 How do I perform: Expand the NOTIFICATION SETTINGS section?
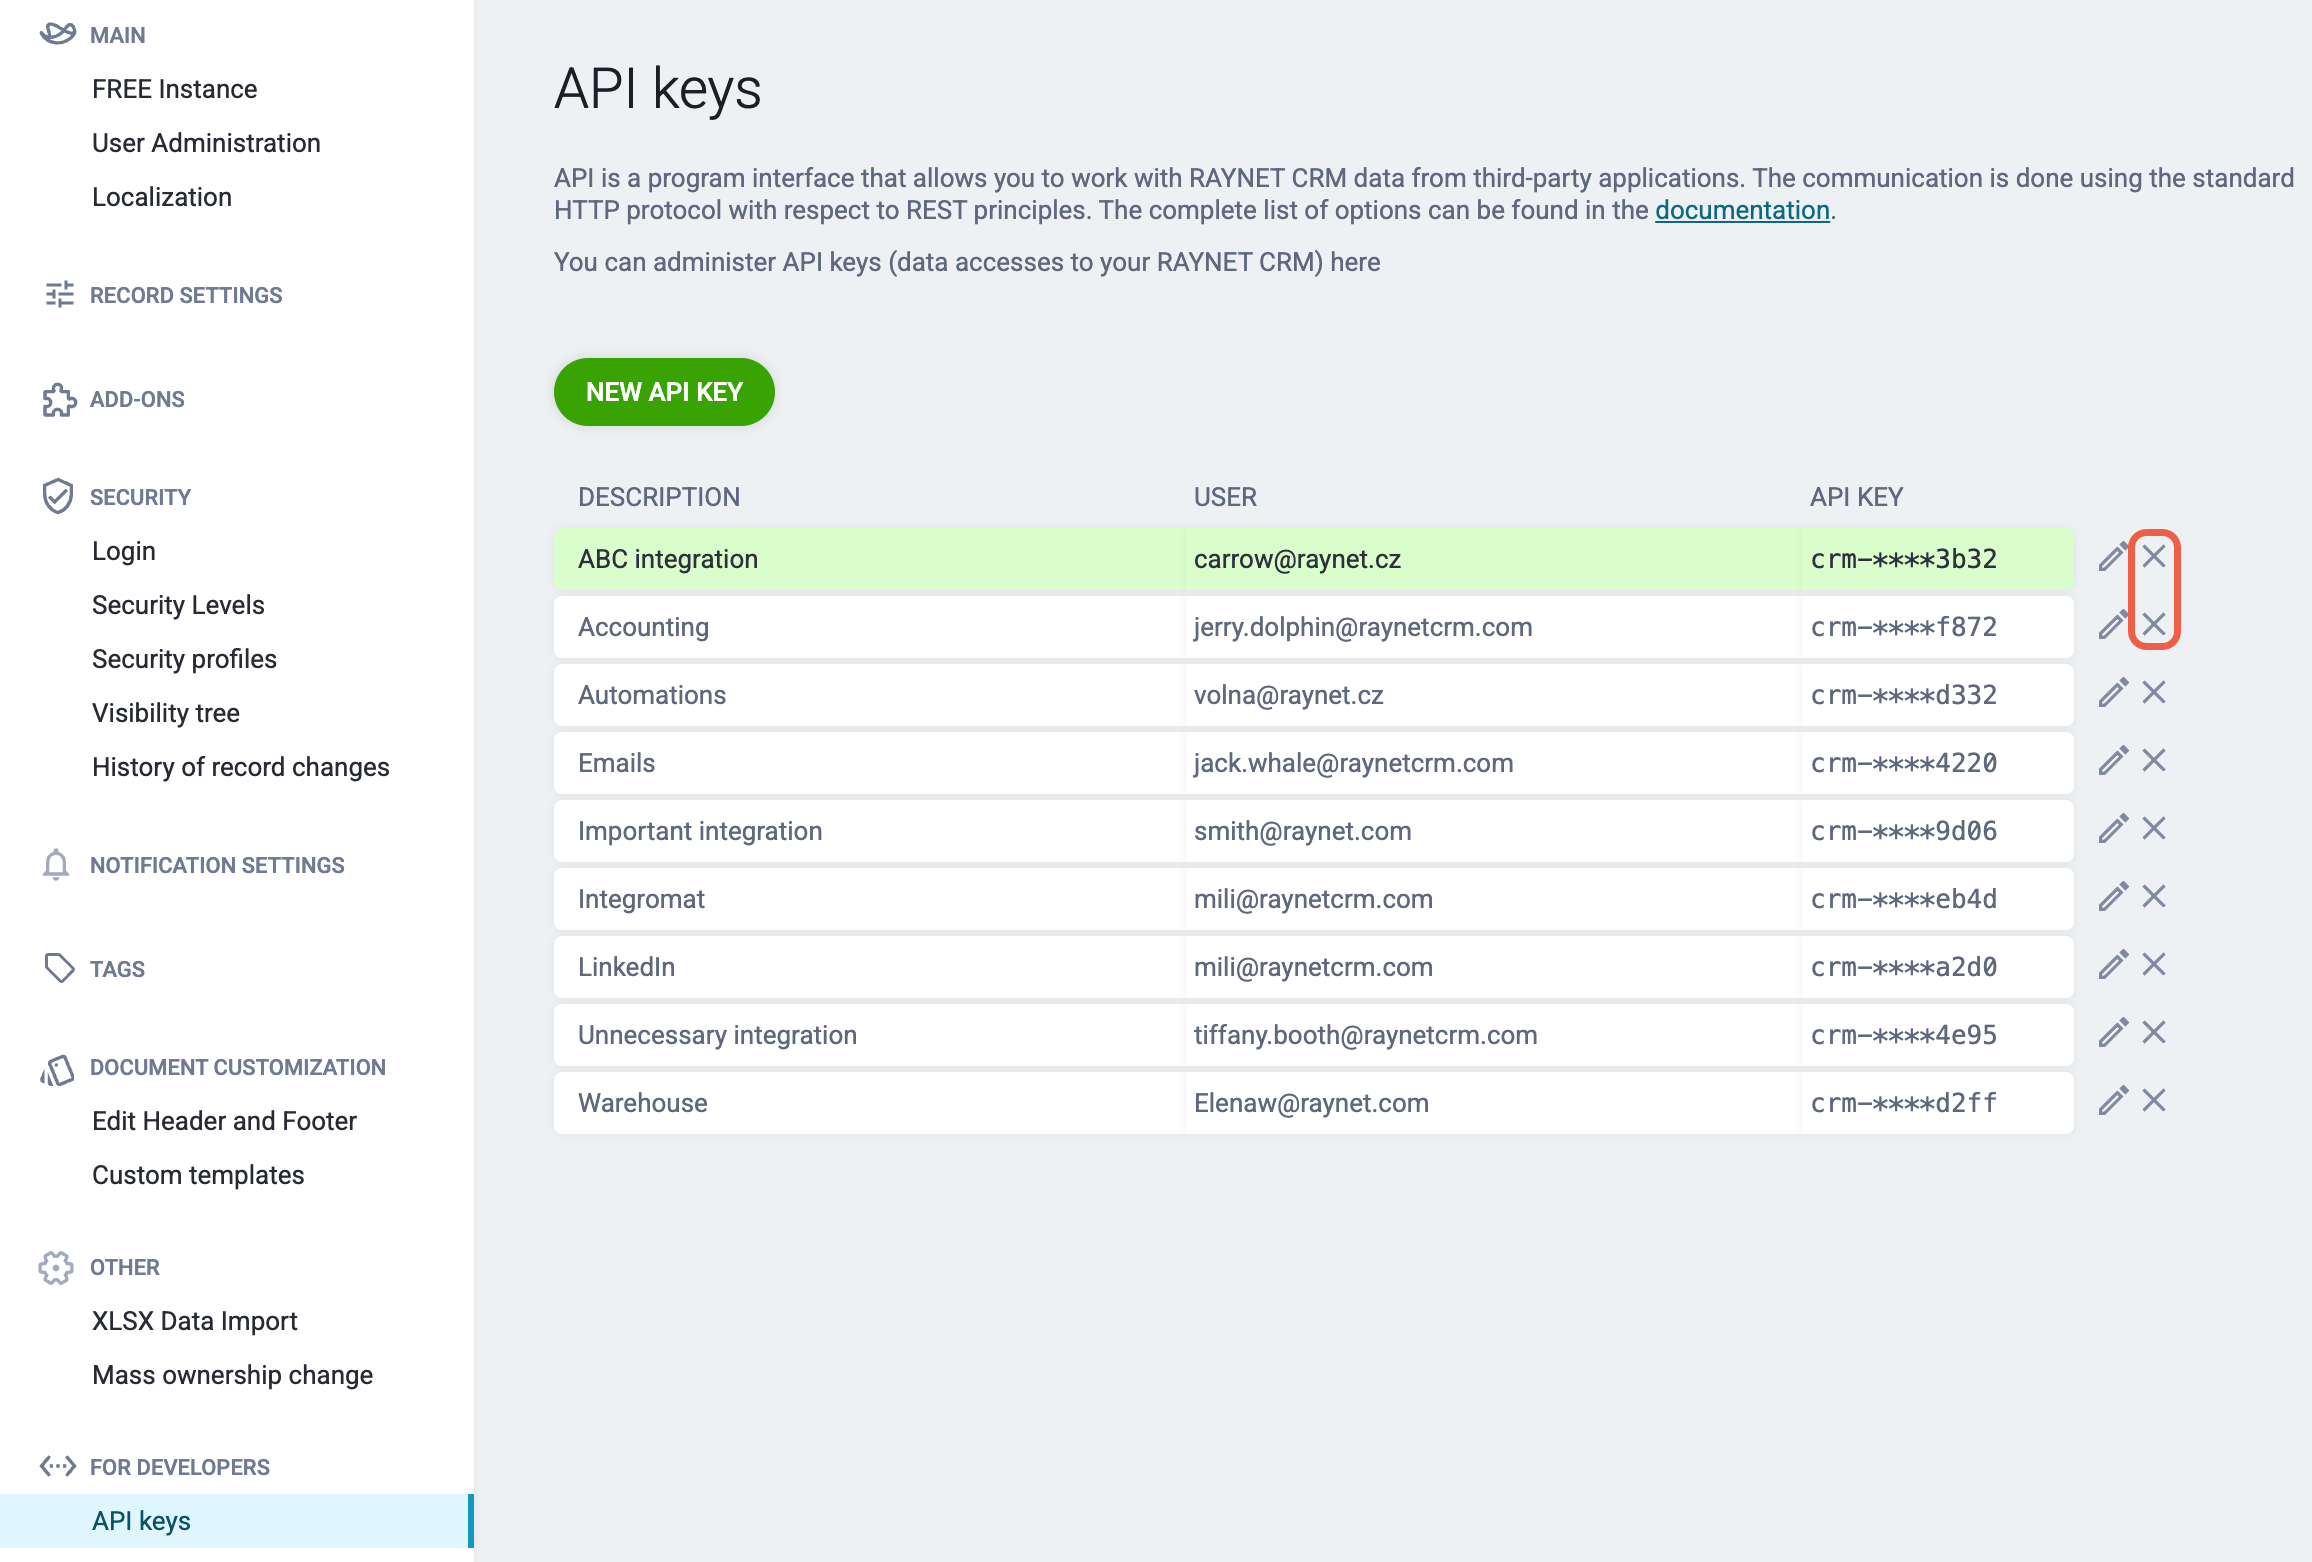217,865
